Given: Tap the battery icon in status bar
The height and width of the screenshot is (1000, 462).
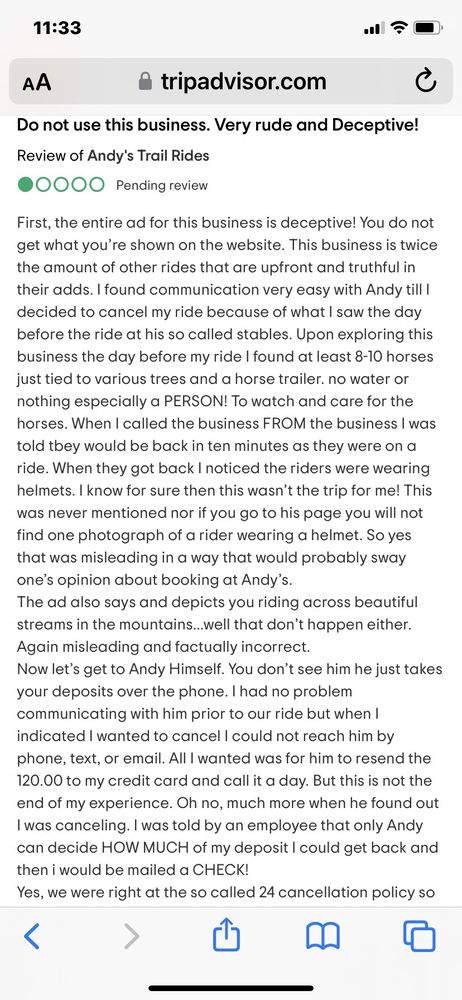Looking at the screenshot, I should [x=429, y=28].
